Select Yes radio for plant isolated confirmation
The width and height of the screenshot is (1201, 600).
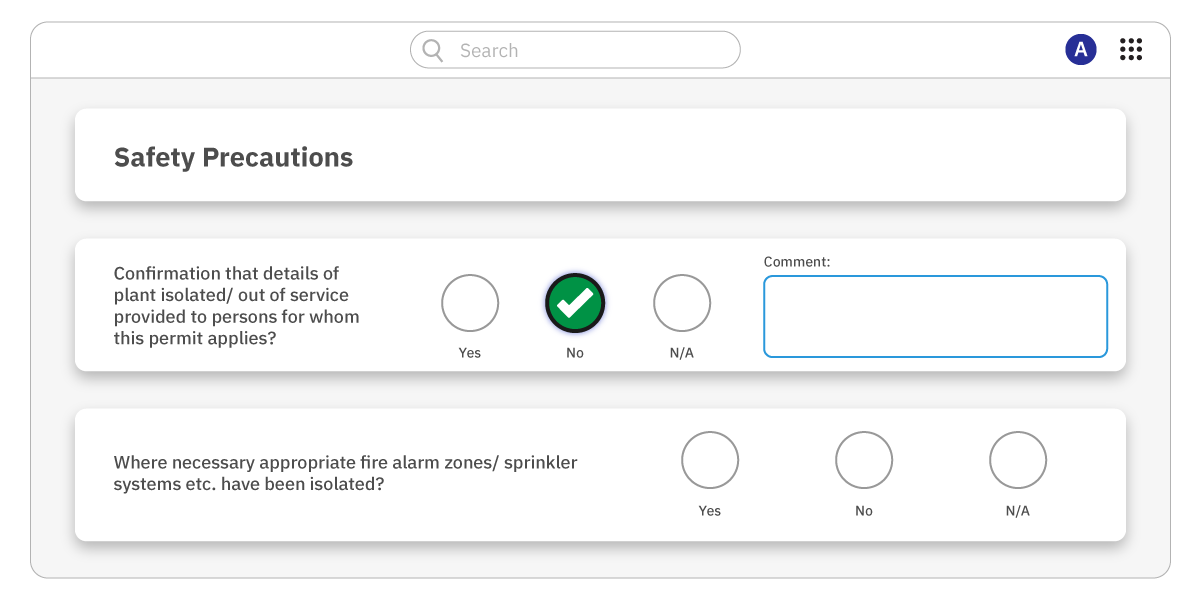(x=470, y=303)
